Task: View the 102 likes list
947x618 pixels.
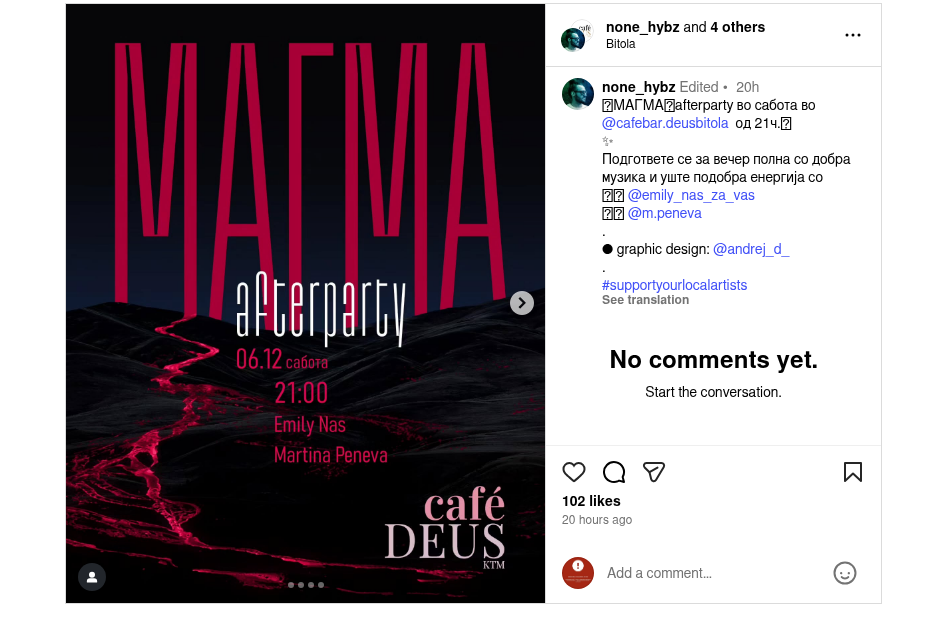Action: click(591, 501)
